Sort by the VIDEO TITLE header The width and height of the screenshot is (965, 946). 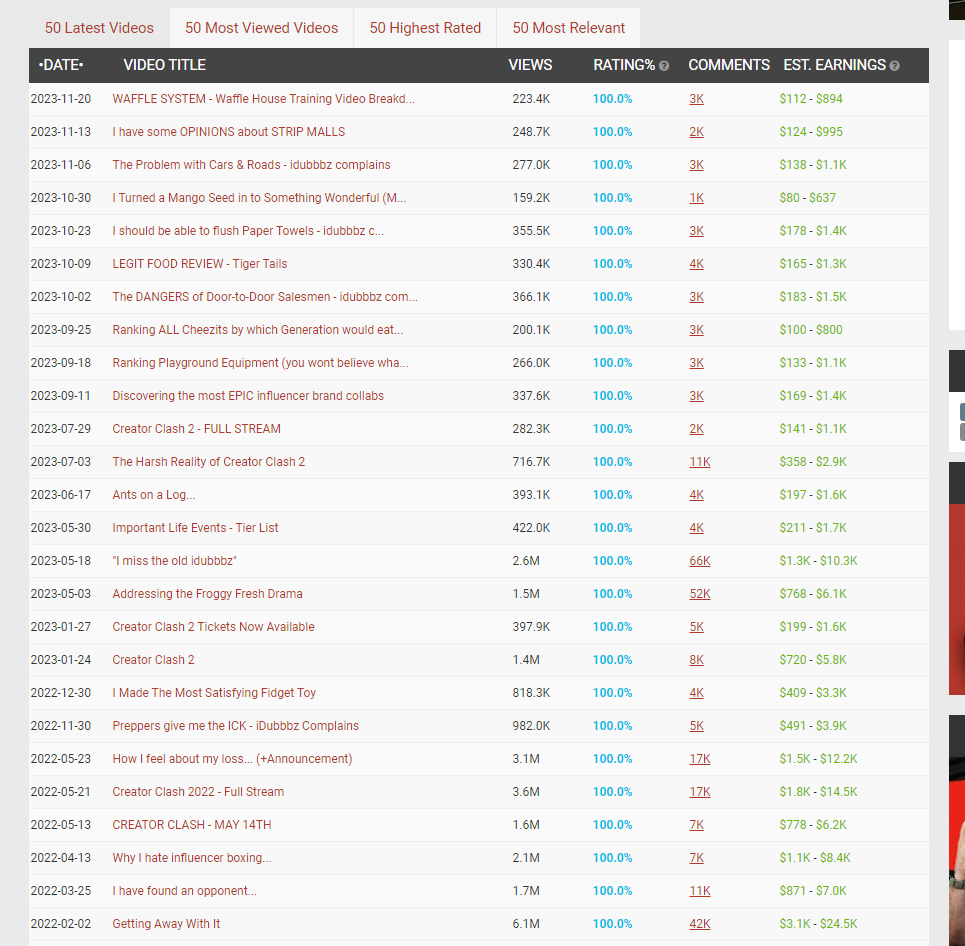[x=164, y=65]
